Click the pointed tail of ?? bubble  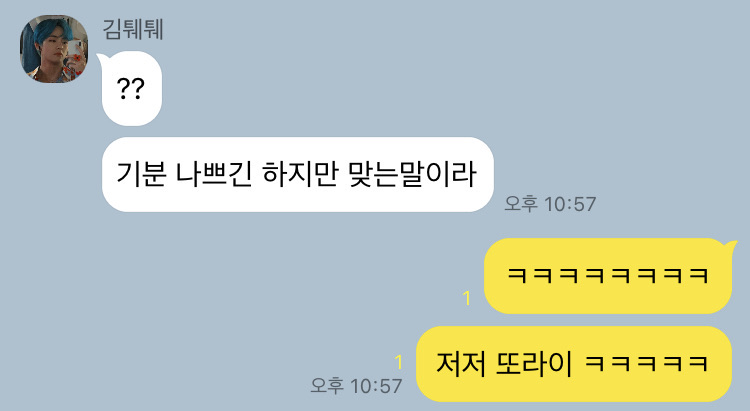click(101, 59)
